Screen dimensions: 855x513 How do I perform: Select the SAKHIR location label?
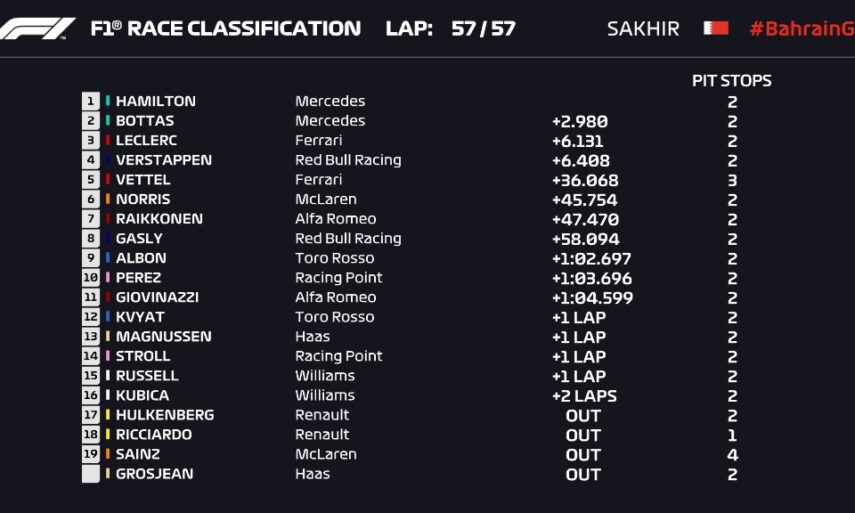coord(642,28)
